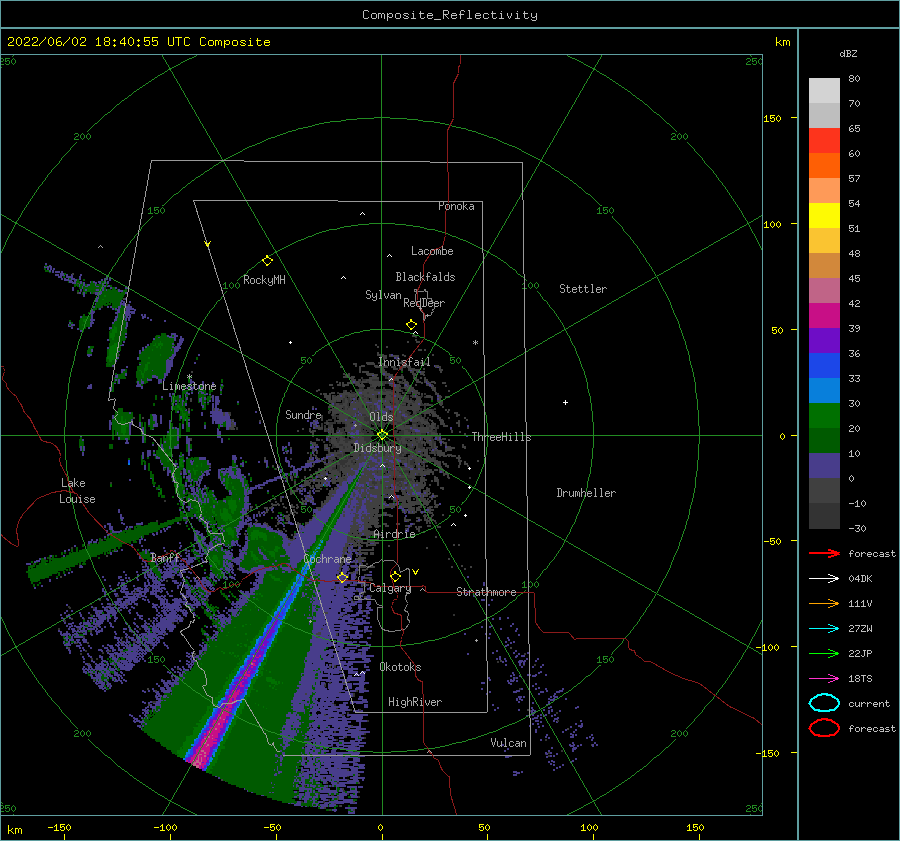This screenshot has height=841, width=900.
Task: Click the white plus marker near Drumheller
Action: (565, 402)
